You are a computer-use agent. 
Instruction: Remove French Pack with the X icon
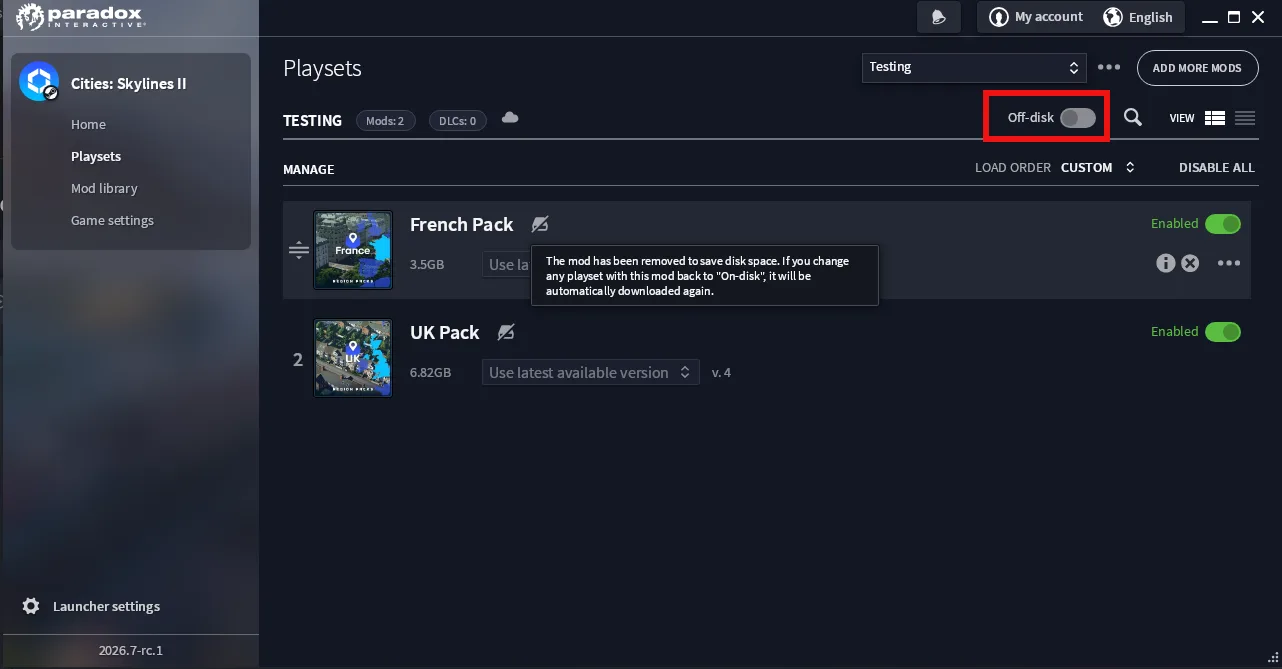pos(1190,263)
